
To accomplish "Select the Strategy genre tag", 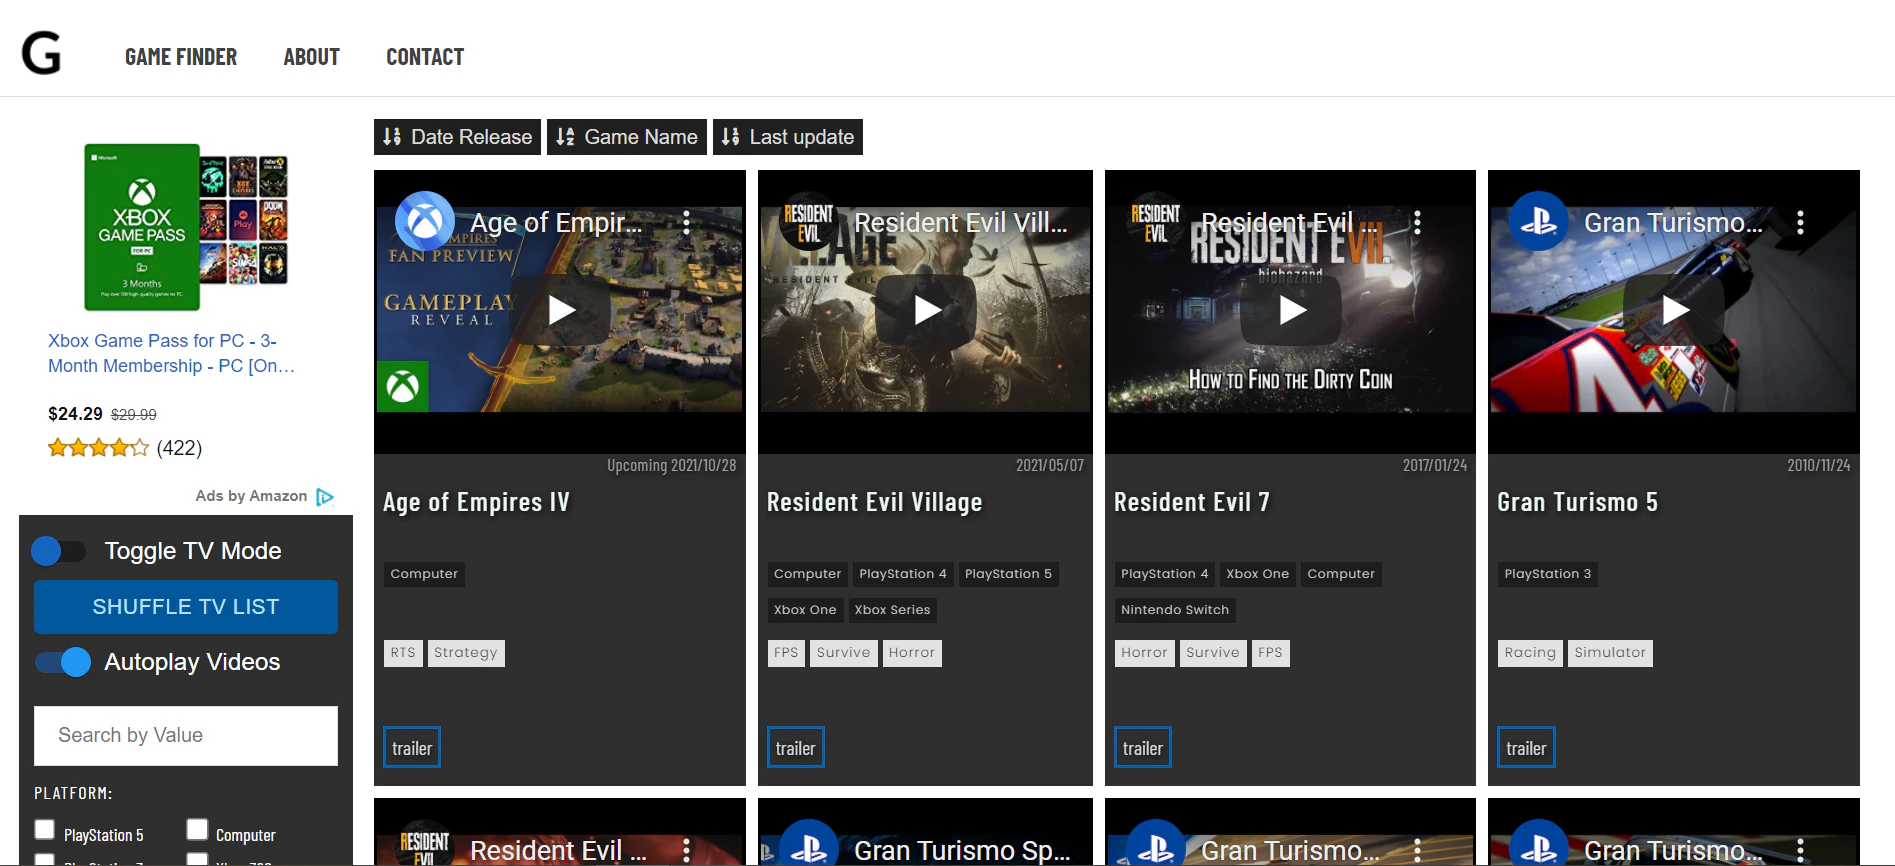I will (466, 653).
